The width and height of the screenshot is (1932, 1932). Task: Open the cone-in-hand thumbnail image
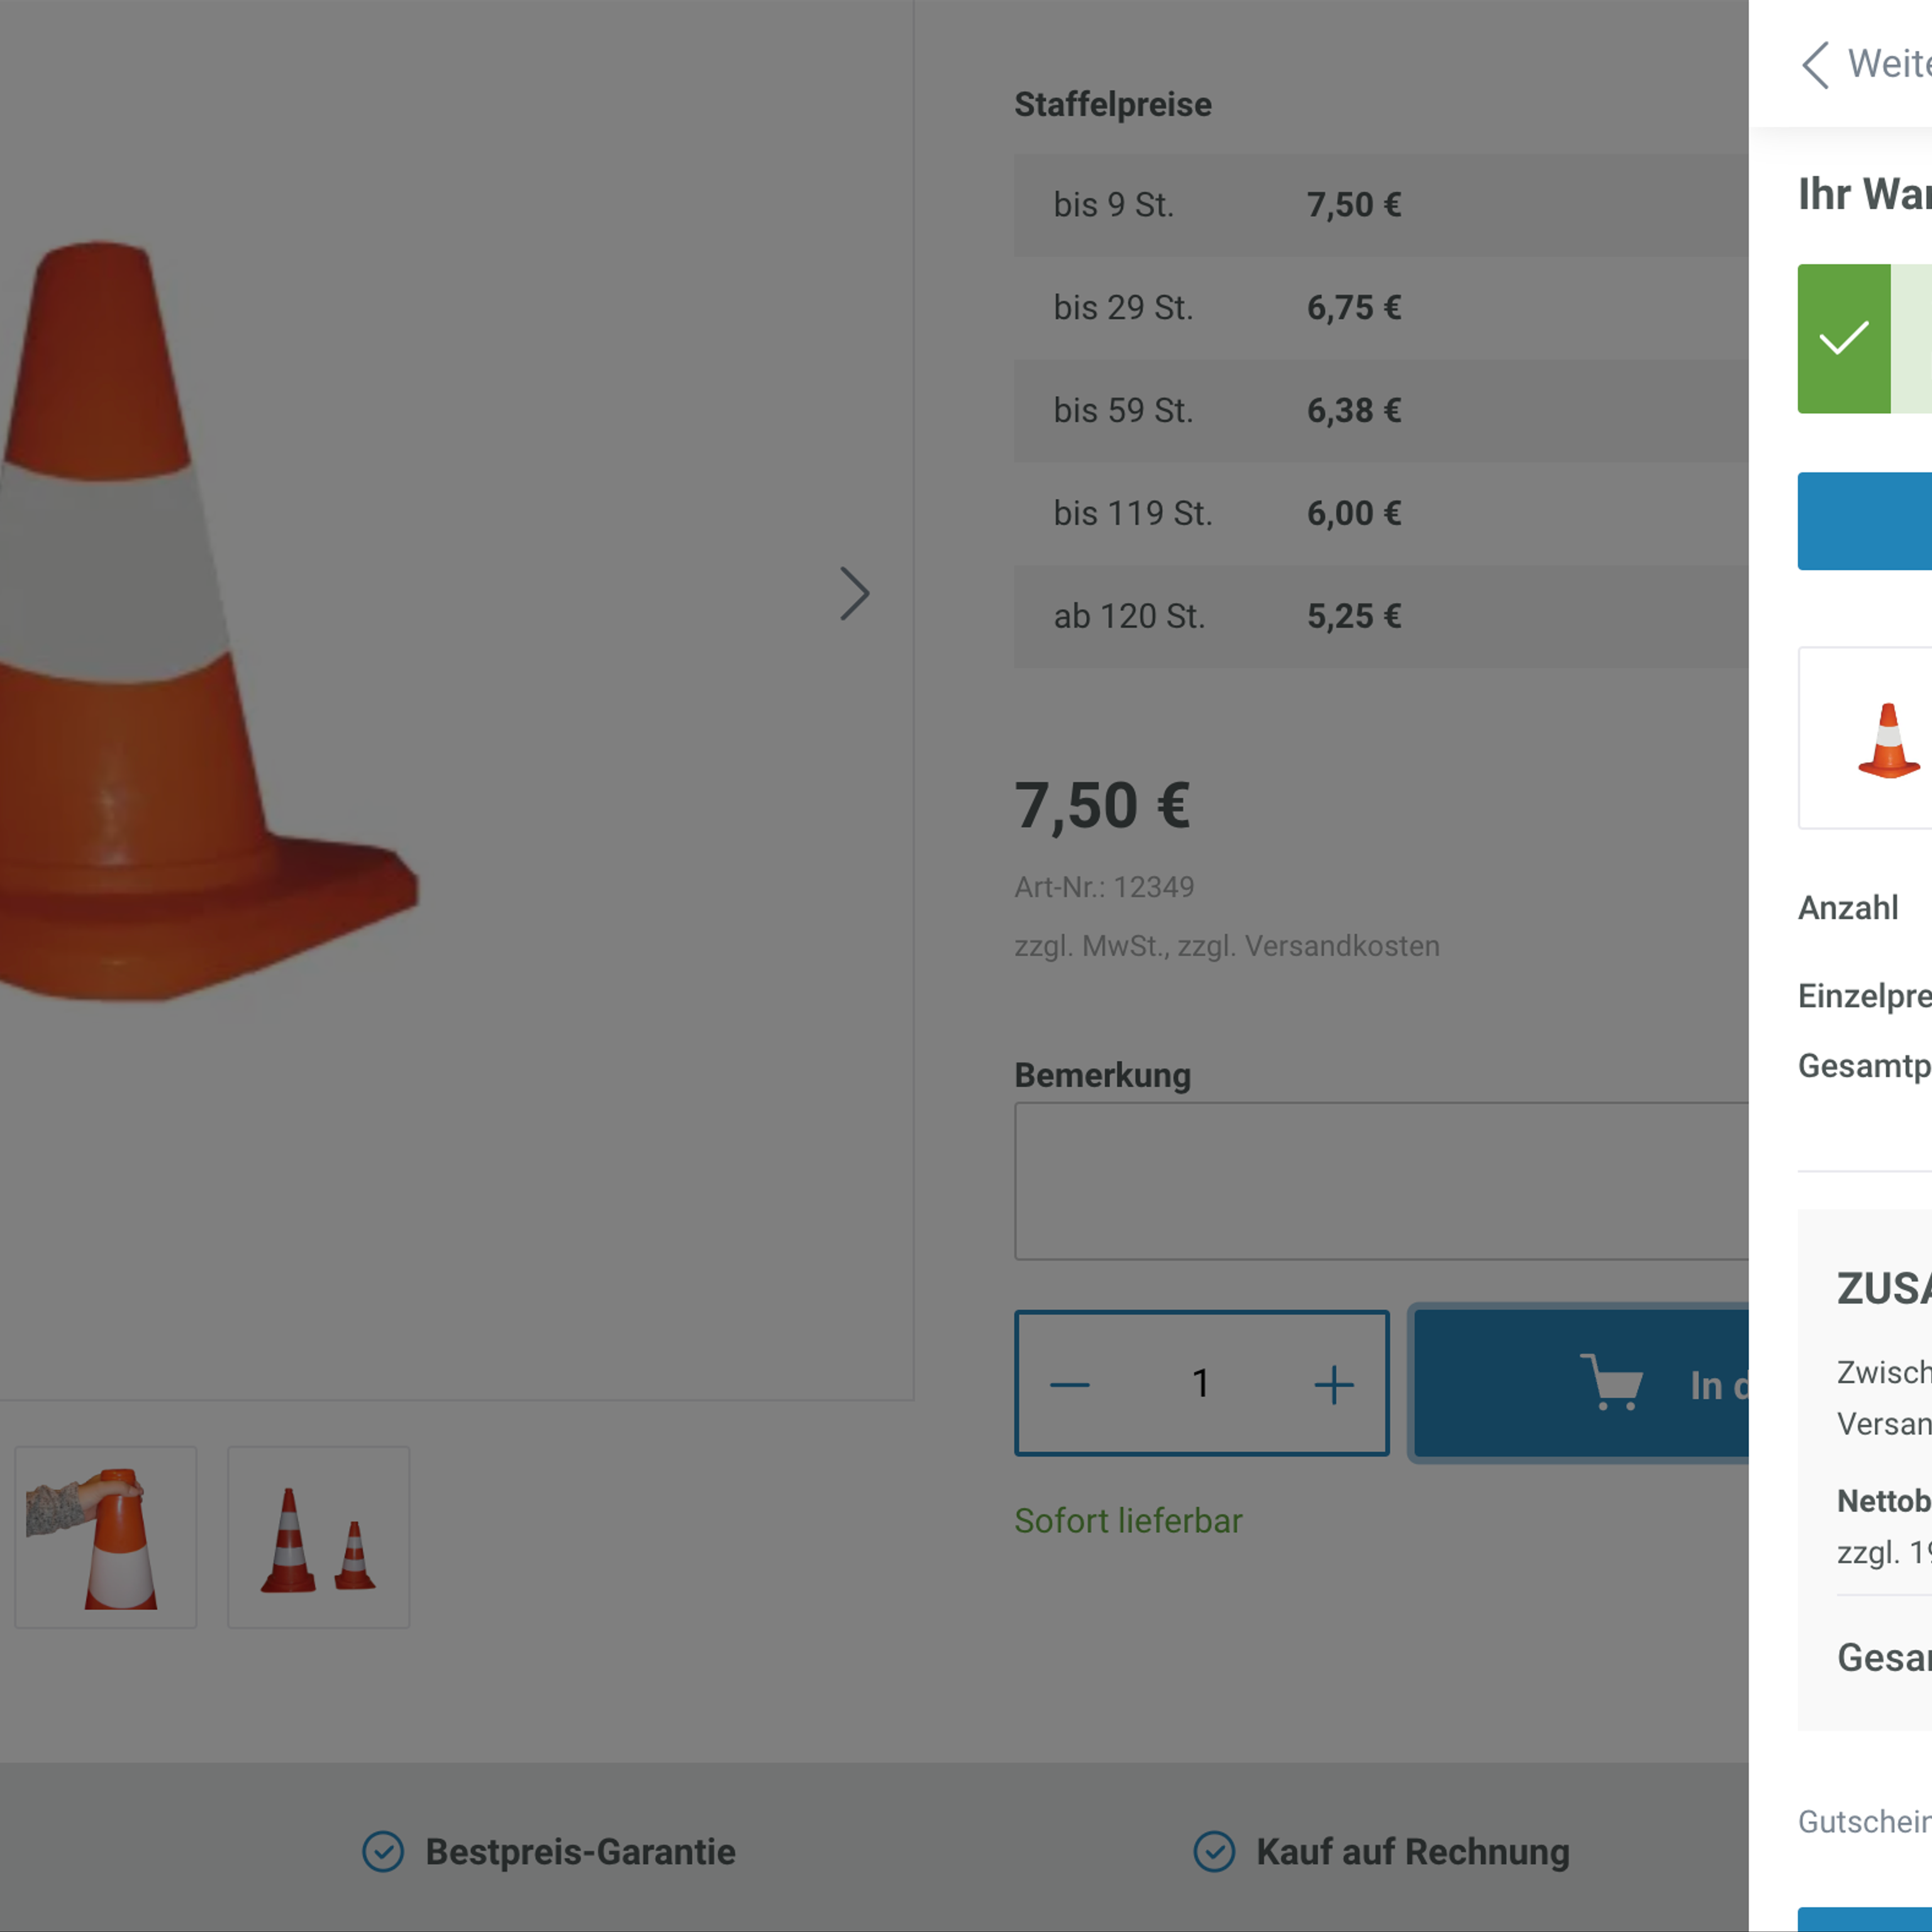(x=106, y=1537)
